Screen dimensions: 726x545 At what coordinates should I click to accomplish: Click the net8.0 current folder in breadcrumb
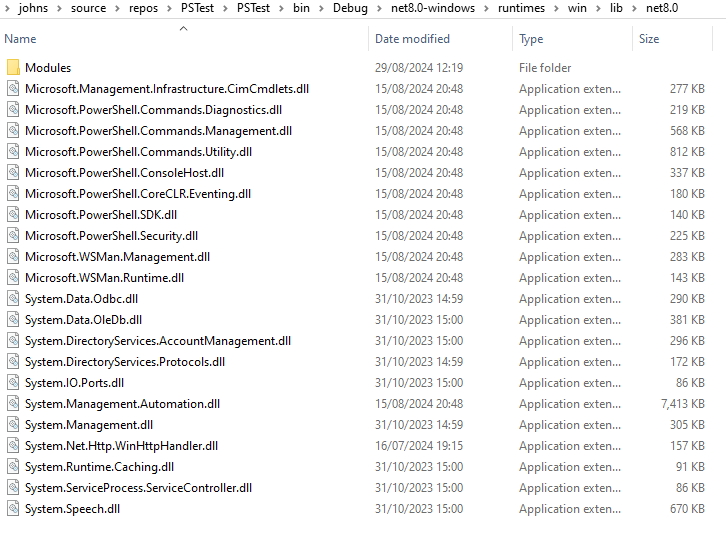(662, 8)
